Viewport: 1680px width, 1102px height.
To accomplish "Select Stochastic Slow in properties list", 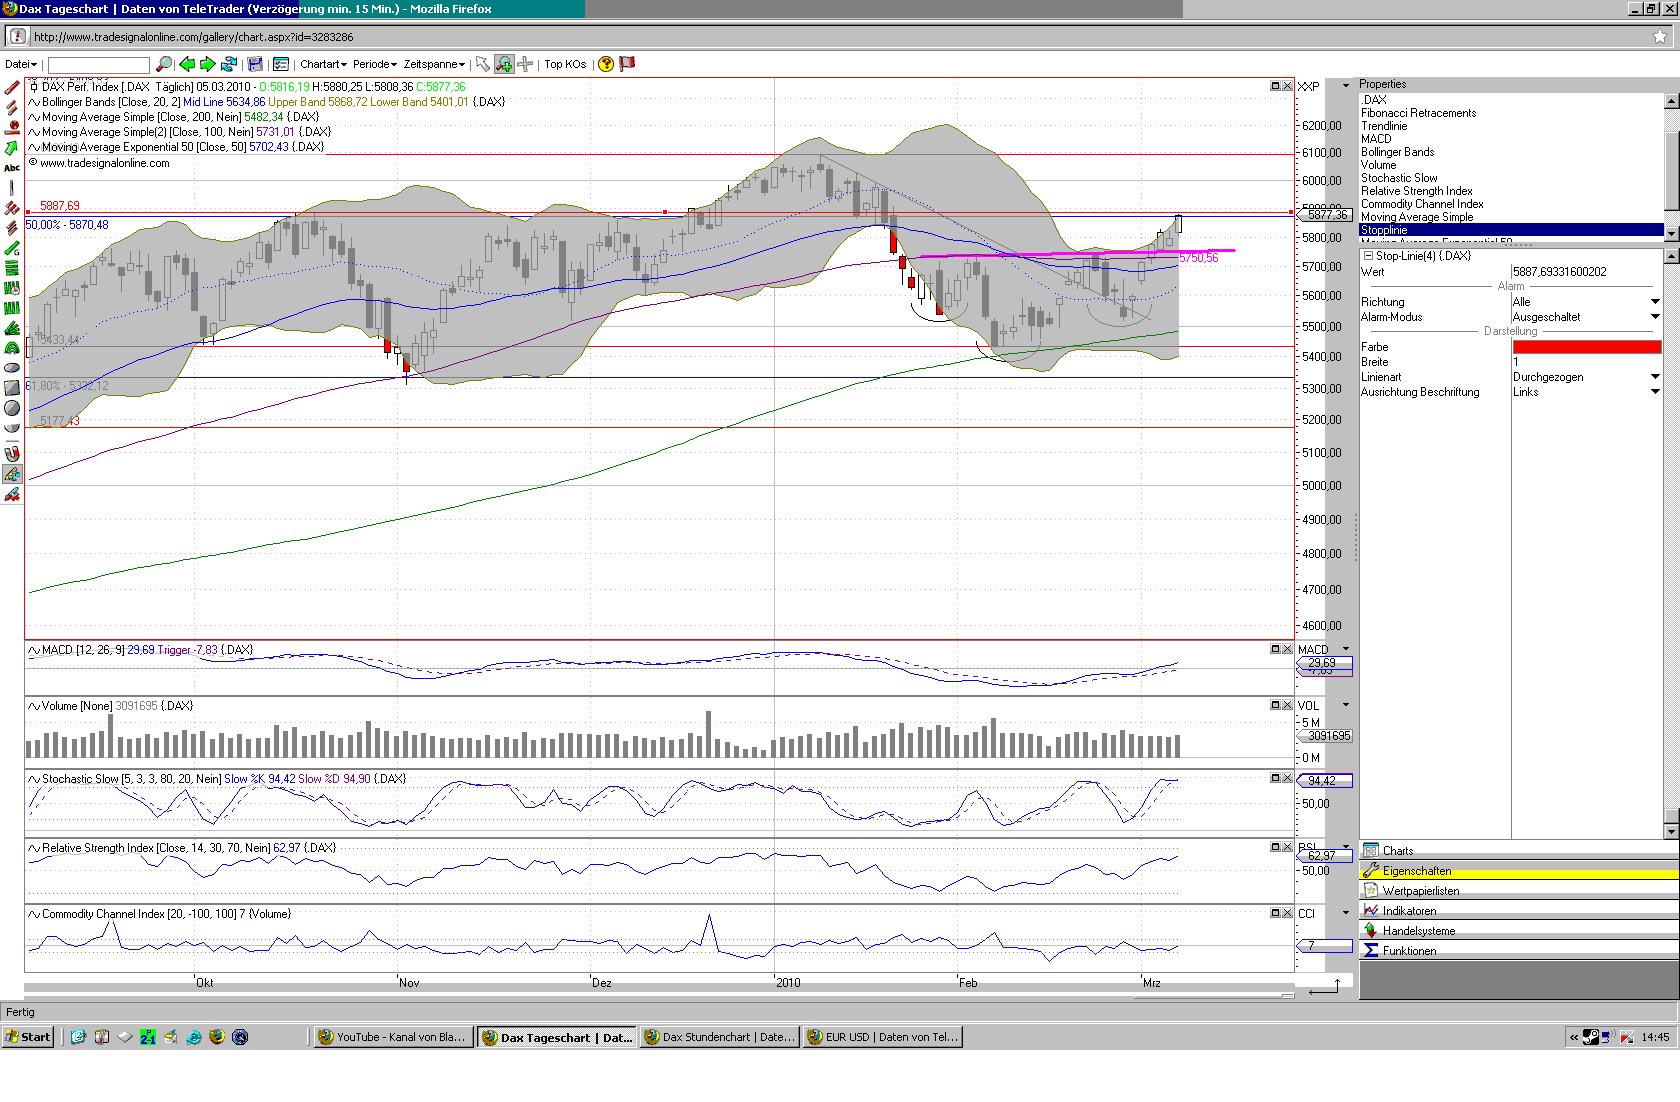I will [x=1399, y=178].
